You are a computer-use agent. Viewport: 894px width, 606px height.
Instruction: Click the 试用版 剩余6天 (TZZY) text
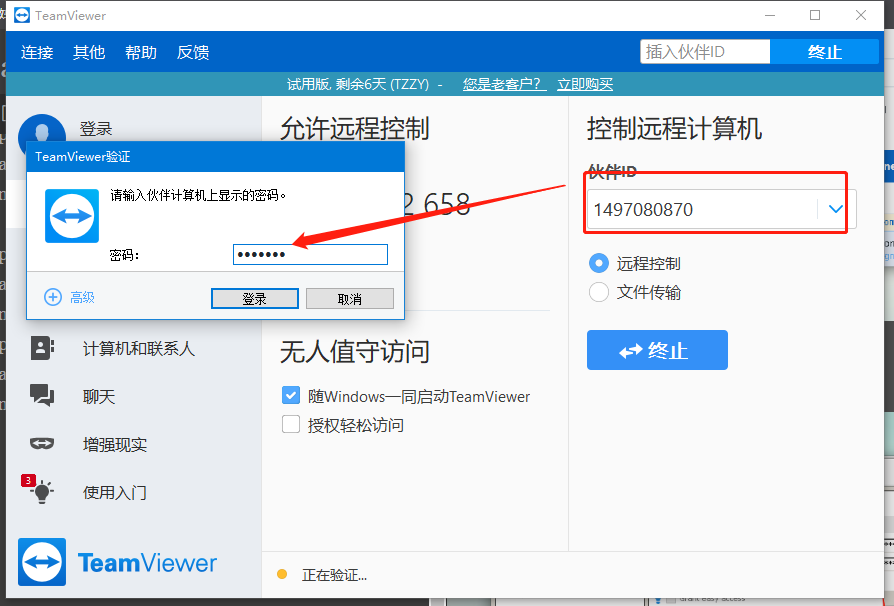point(357,84)
